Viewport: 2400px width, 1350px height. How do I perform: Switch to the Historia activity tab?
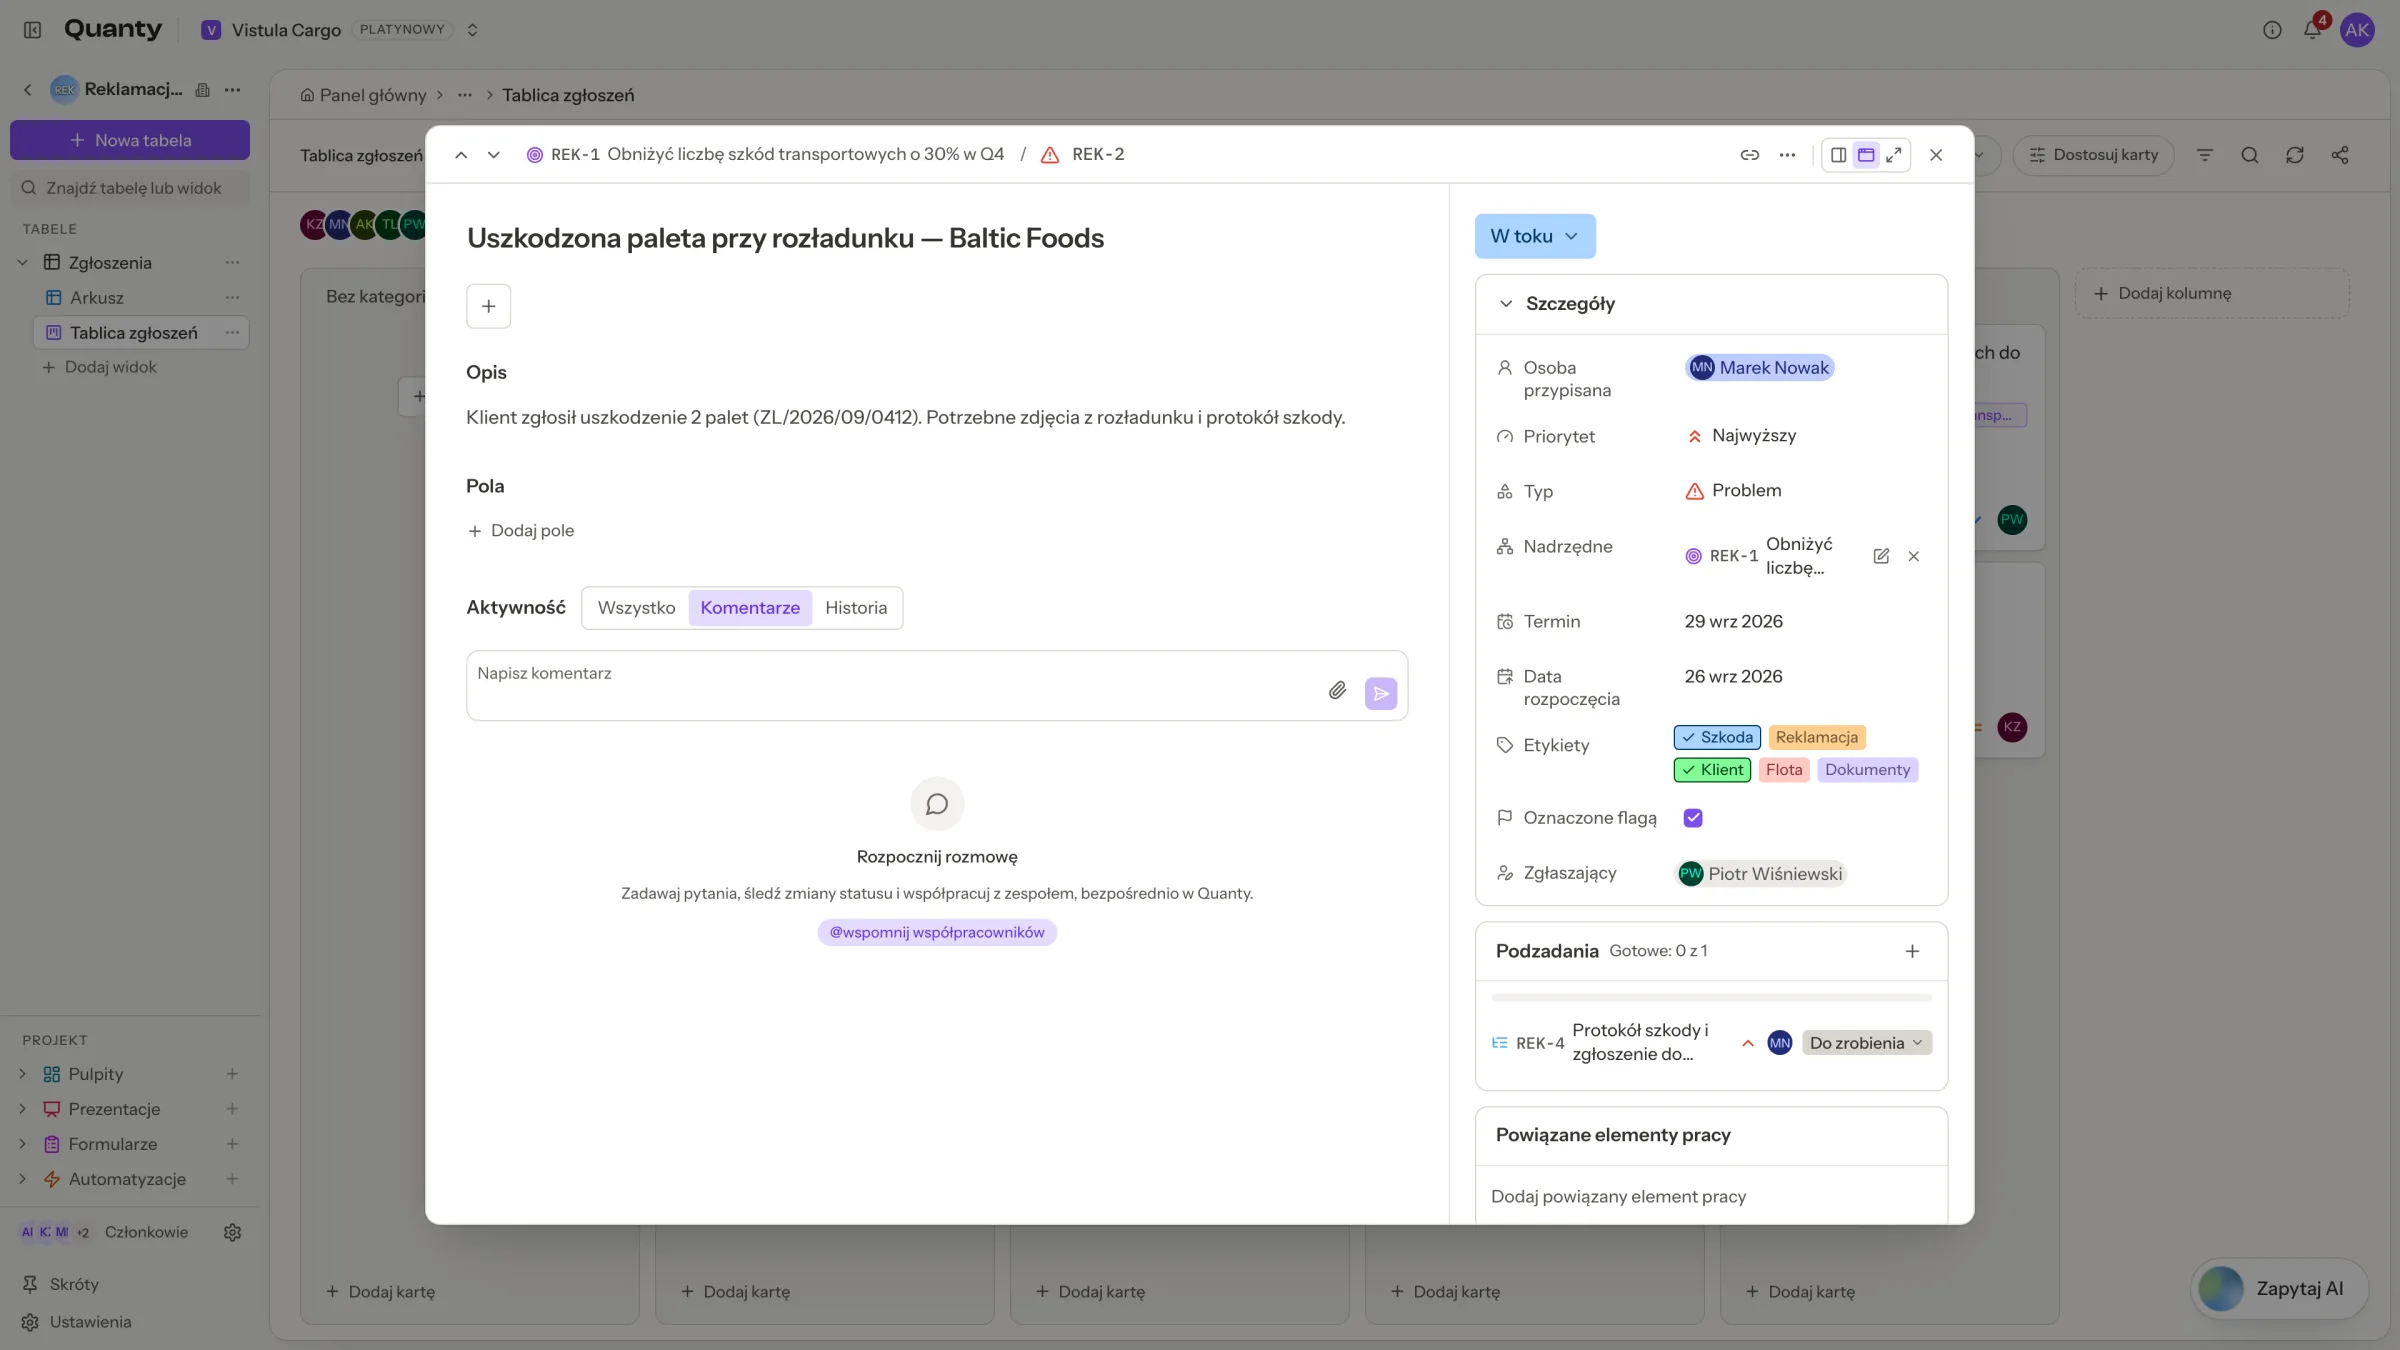click(856, 608)
